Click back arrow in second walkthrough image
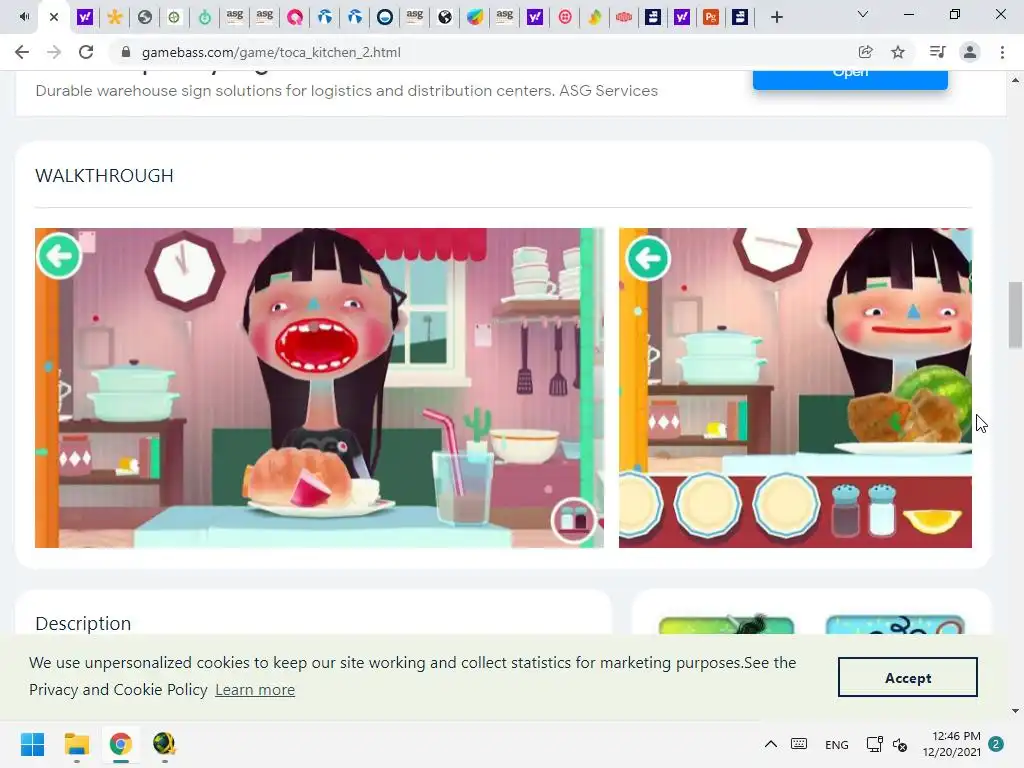1024x768 pixels. 648,259
